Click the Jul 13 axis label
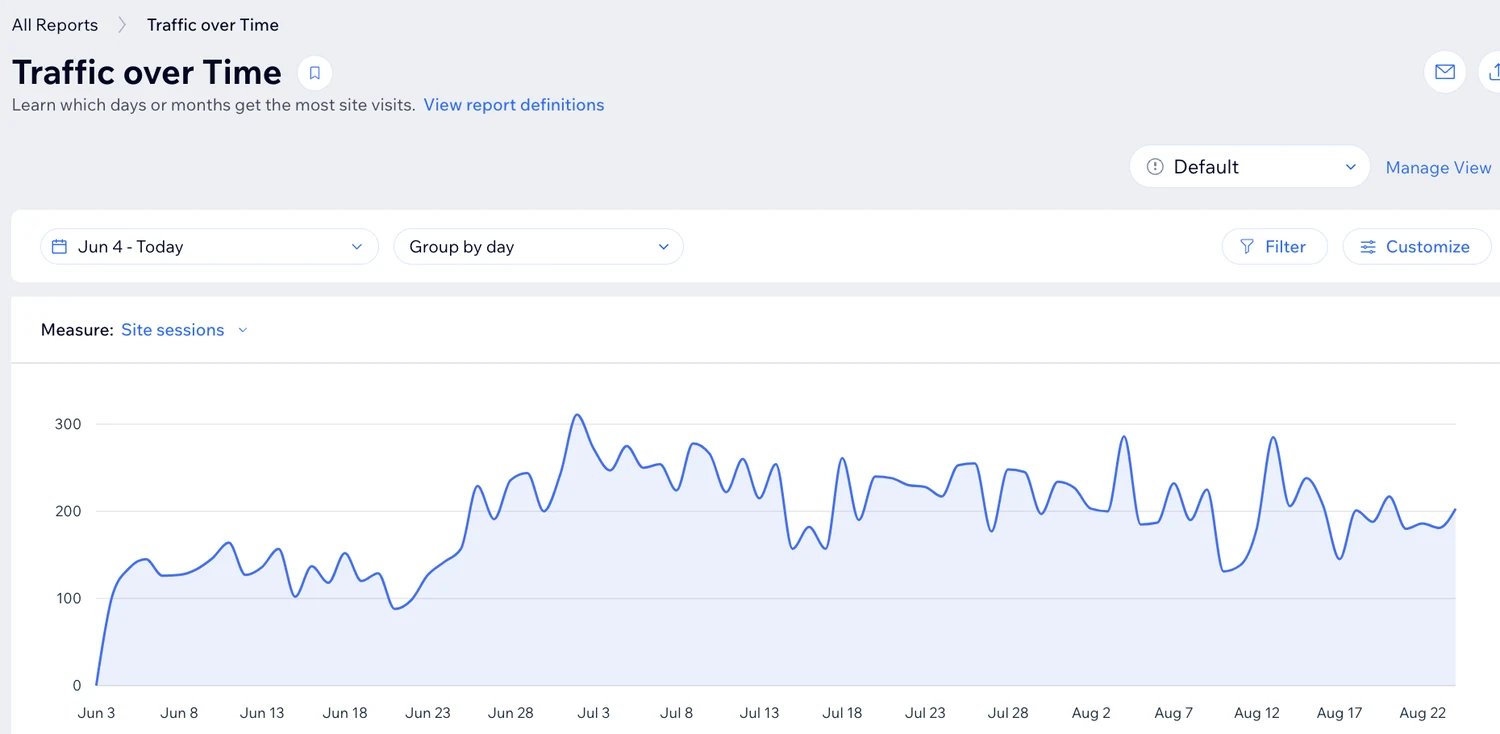The image size is (1500, 734). (759, 713)
